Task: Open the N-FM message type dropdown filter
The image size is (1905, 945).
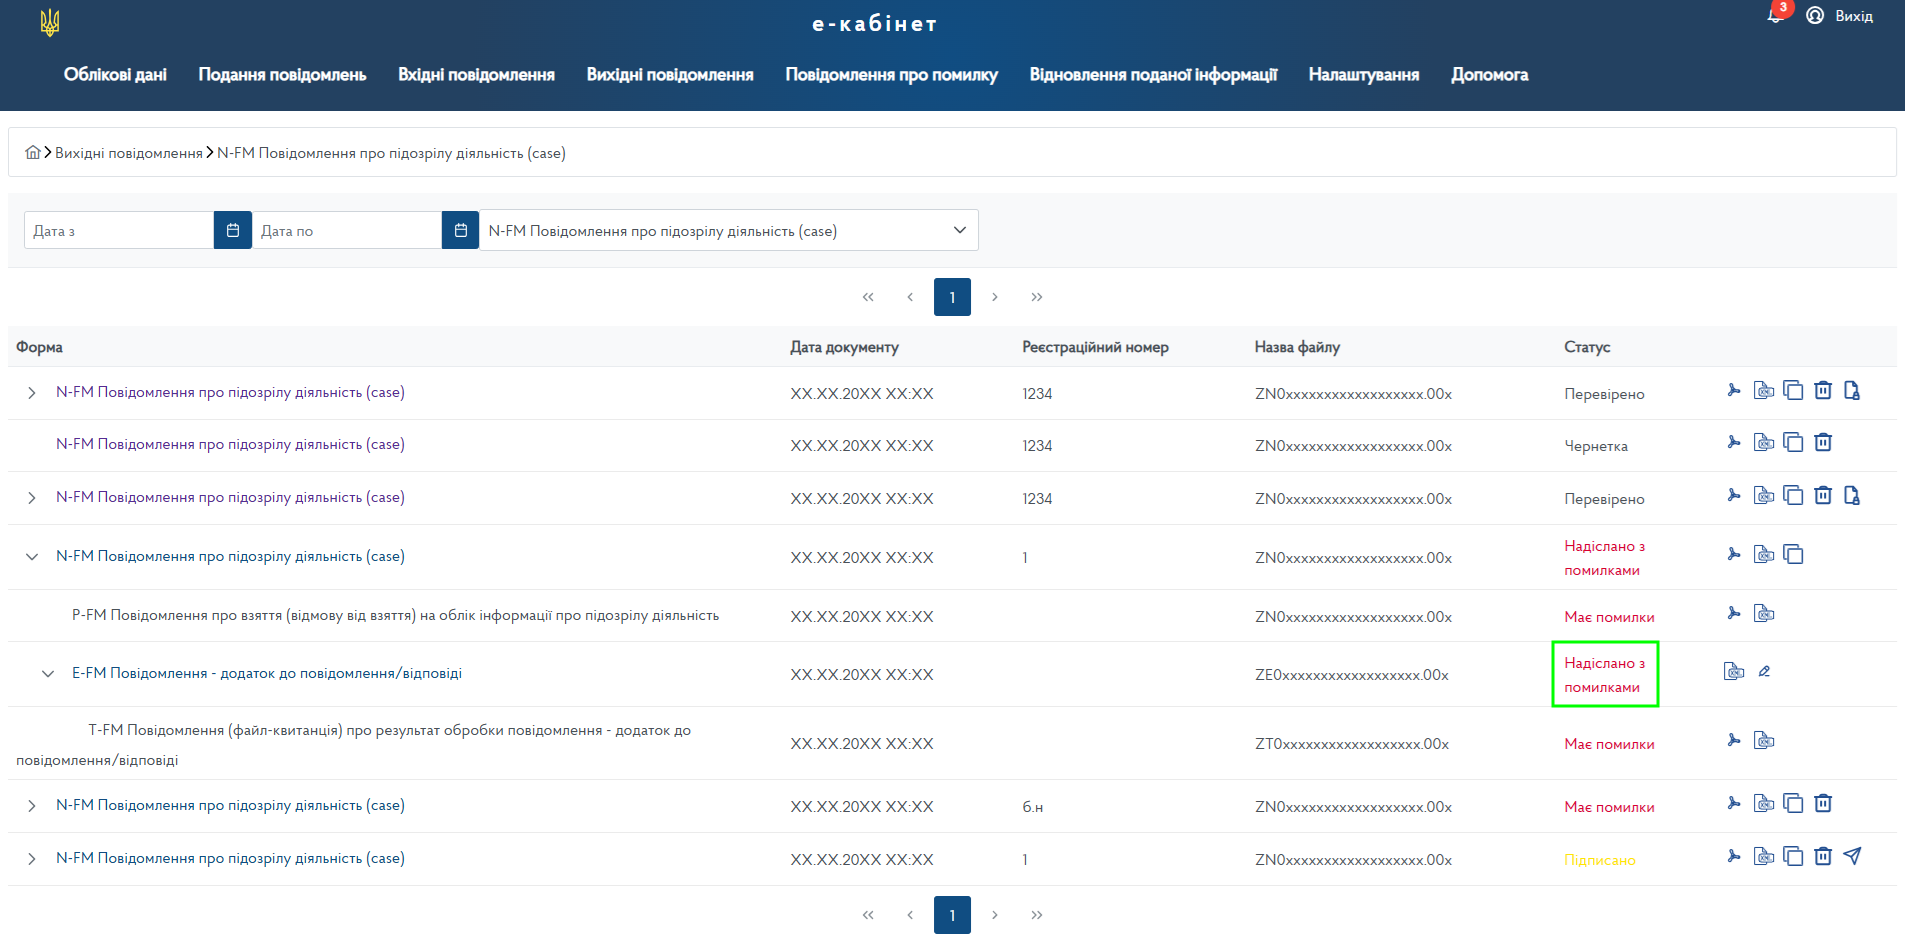Action: [729, 230]
